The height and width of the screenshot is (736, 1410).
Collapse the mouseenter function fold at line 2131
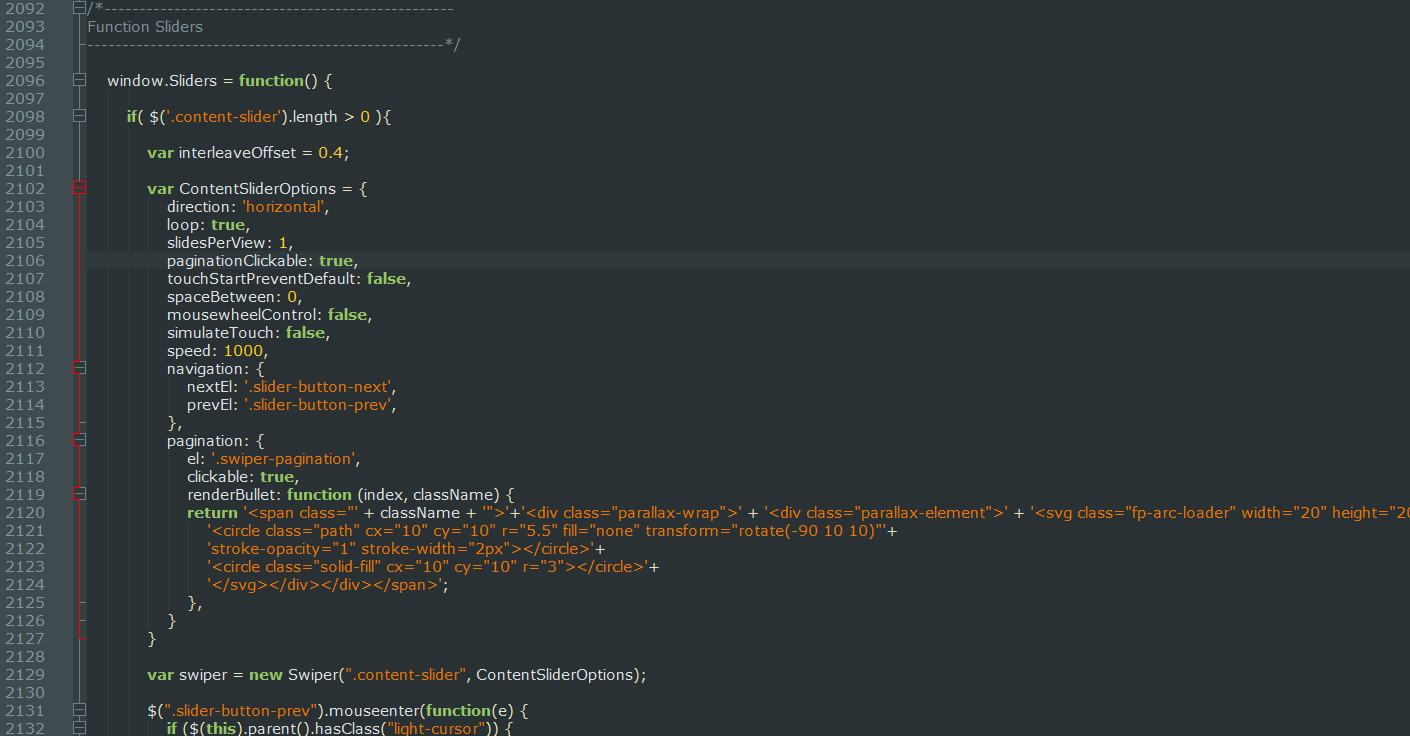pyautogui.click(x=80, y=711)
